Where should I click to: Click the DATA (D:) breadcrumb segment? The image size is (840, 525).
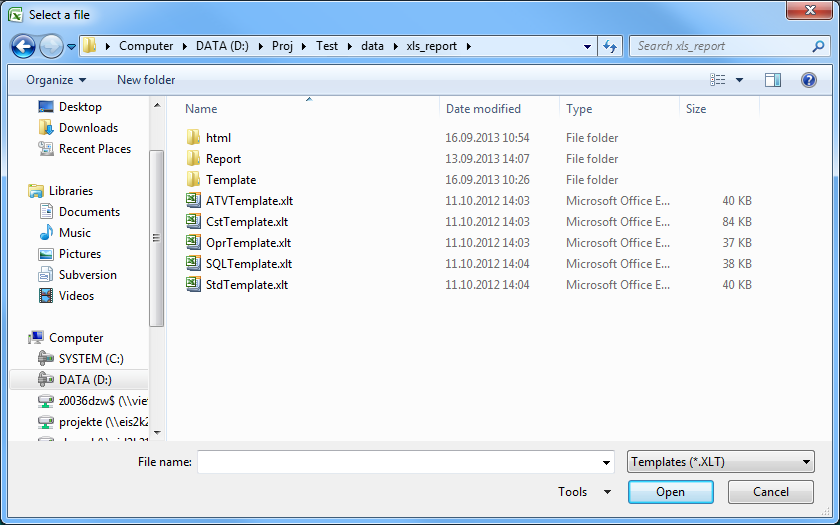[222, 46]
